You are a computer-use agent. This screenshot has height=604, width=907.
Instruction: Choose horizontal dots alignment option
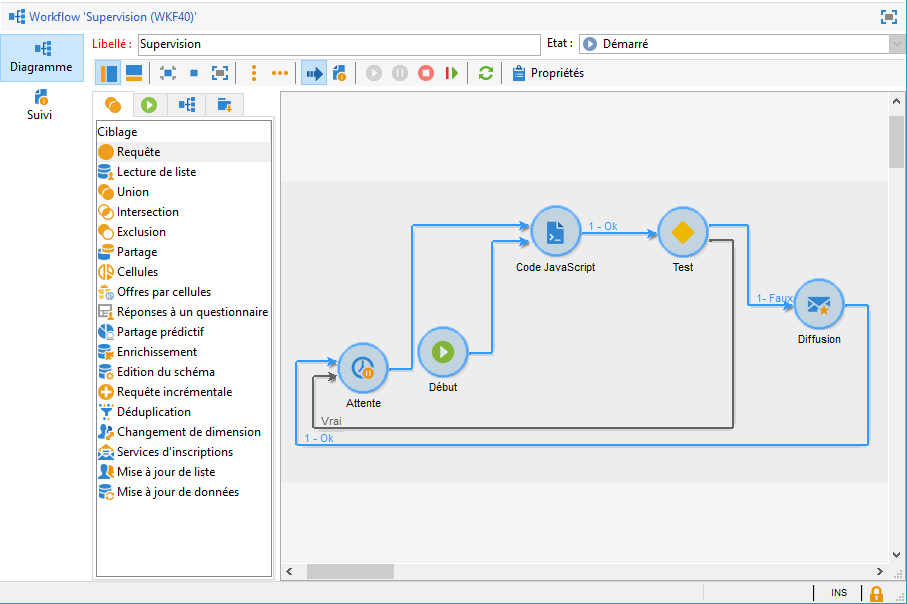click(280, 73)
